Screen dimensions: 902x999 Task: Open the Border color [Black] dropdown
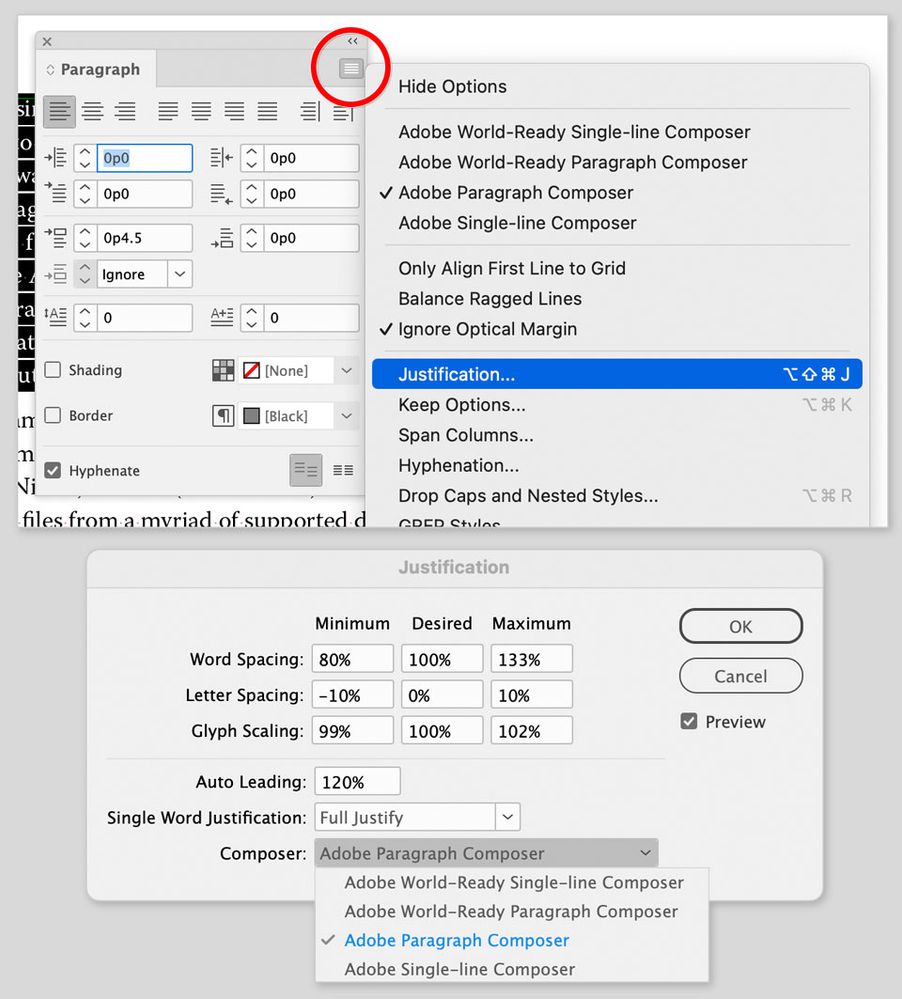[347, 416]
